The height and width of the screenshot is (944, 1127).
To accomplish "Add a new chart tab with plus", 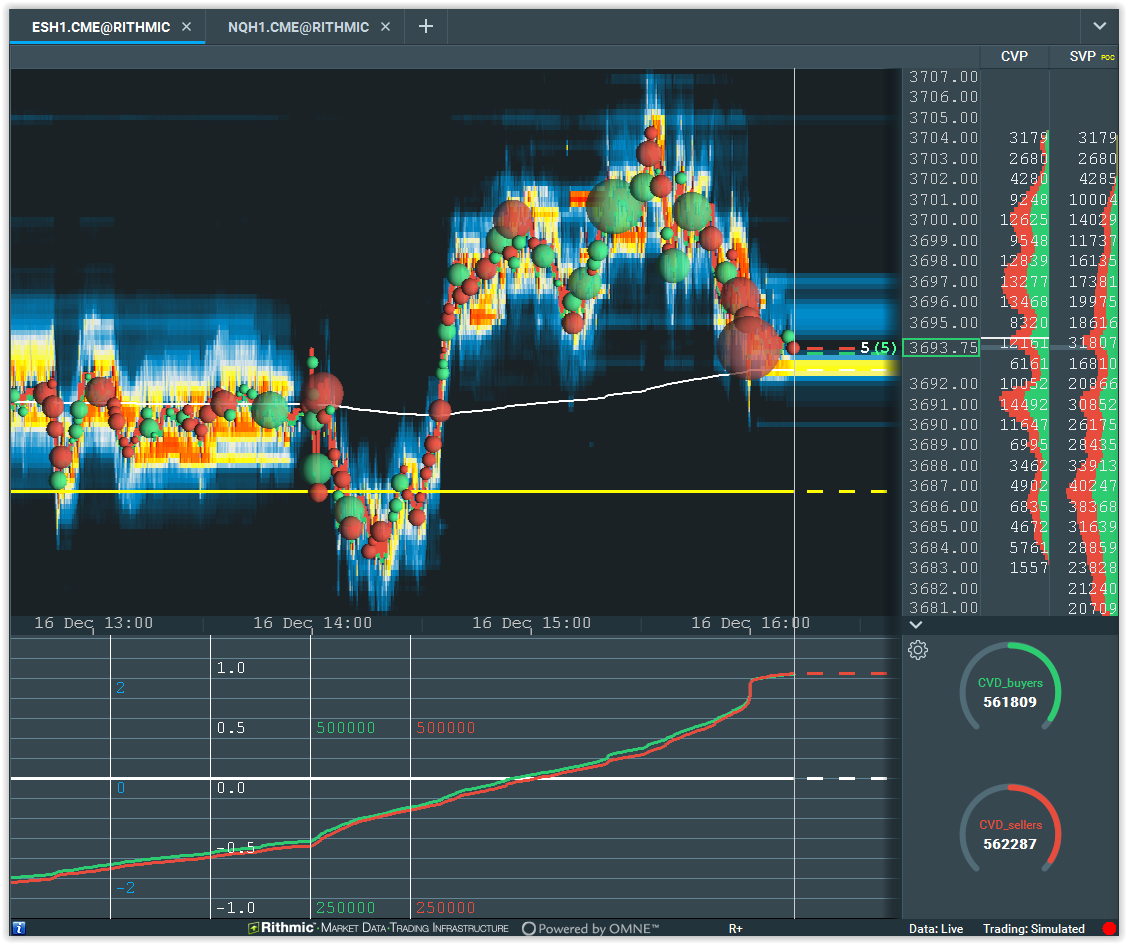I will pos(426,27).
